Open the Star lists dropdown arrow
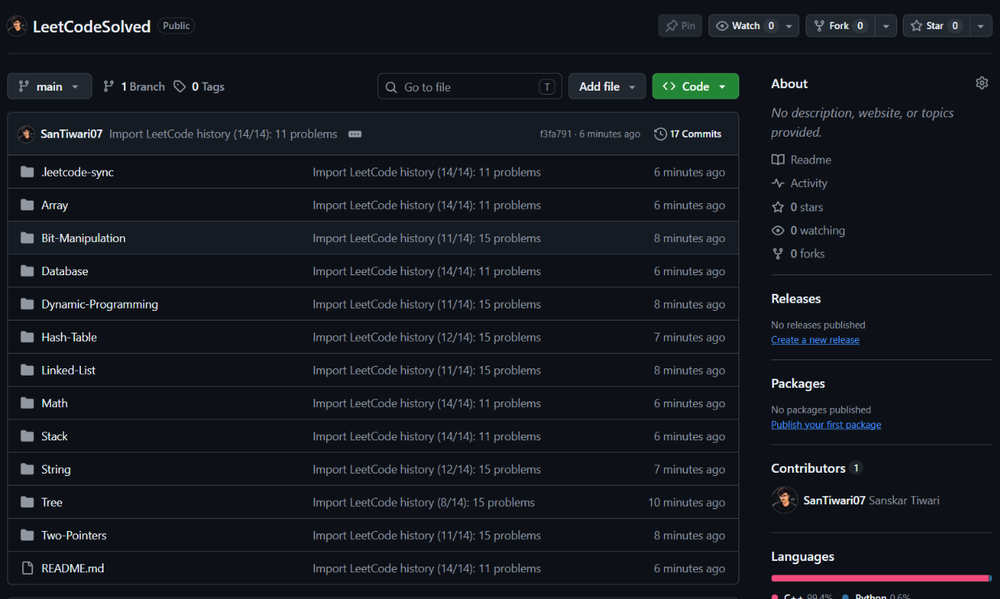This screenshot has width=1000, height=599. (x=981, y=26)
